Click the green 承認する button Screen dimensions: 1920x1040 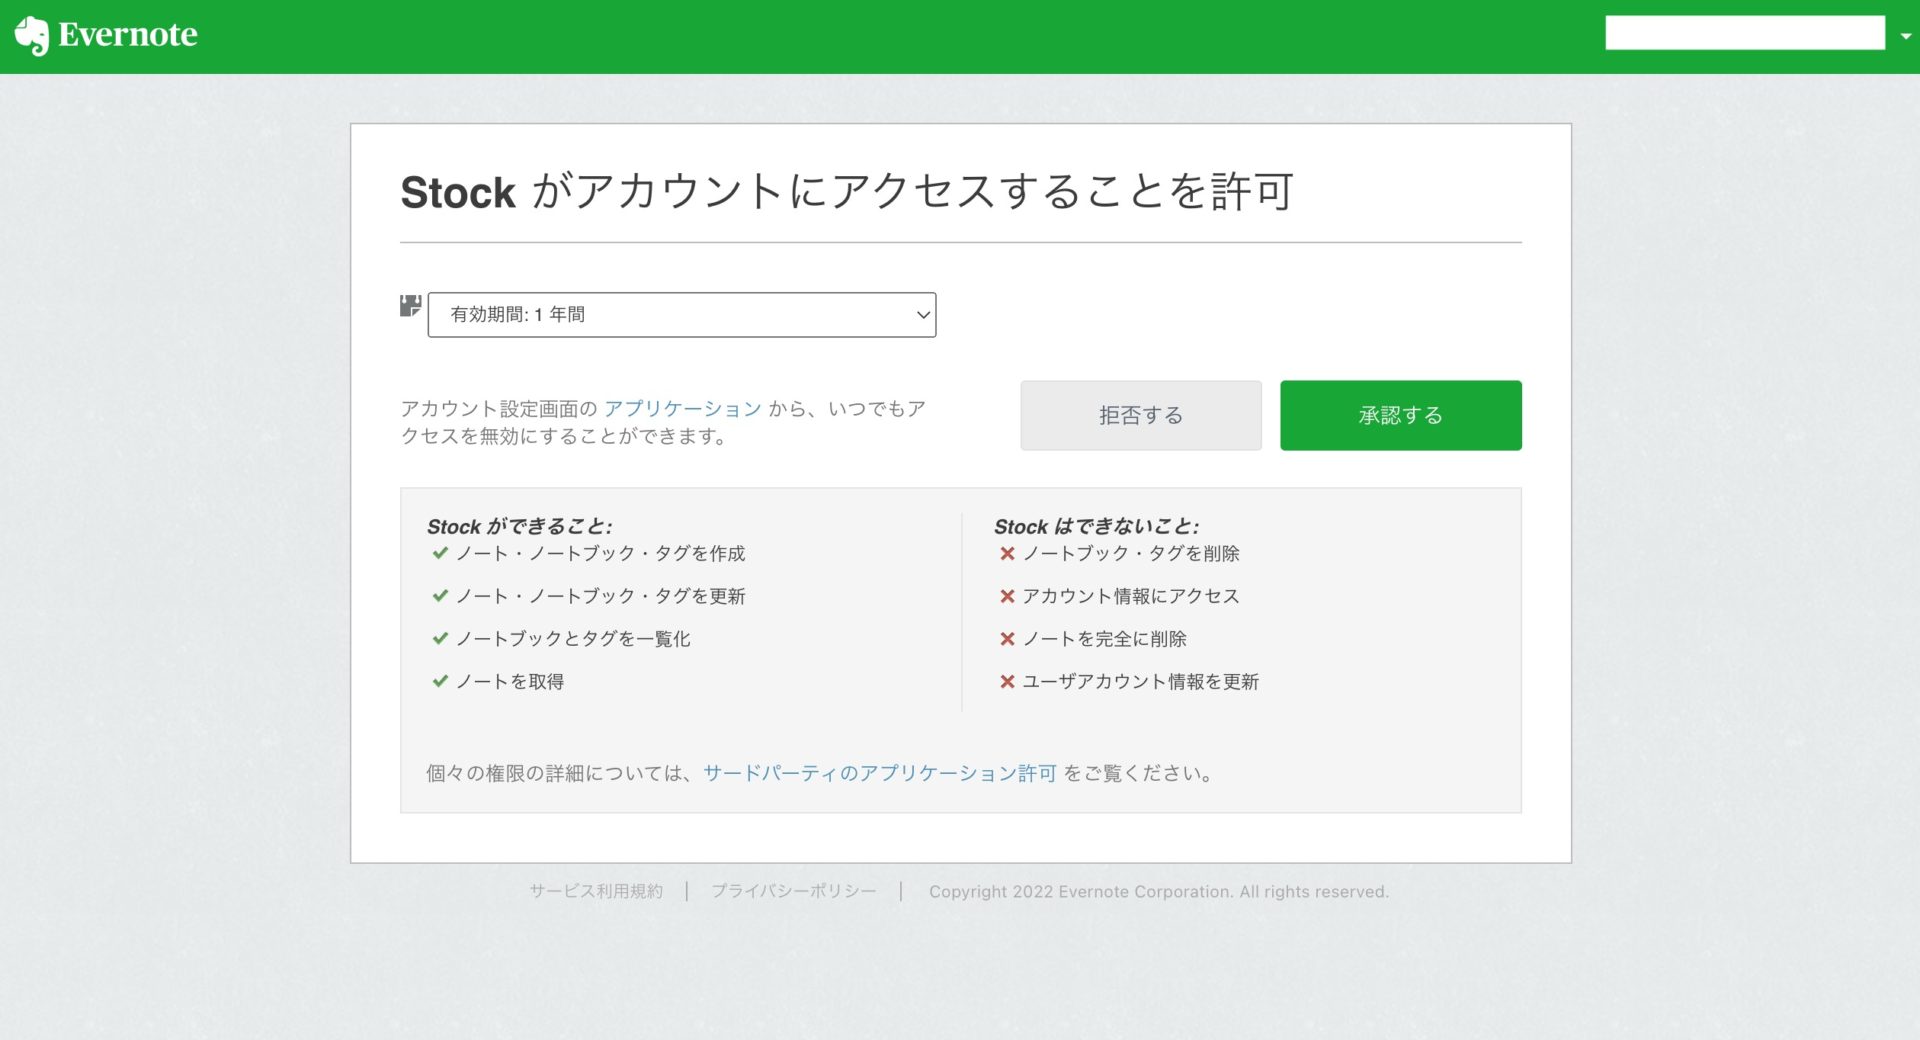point(1401,415)
